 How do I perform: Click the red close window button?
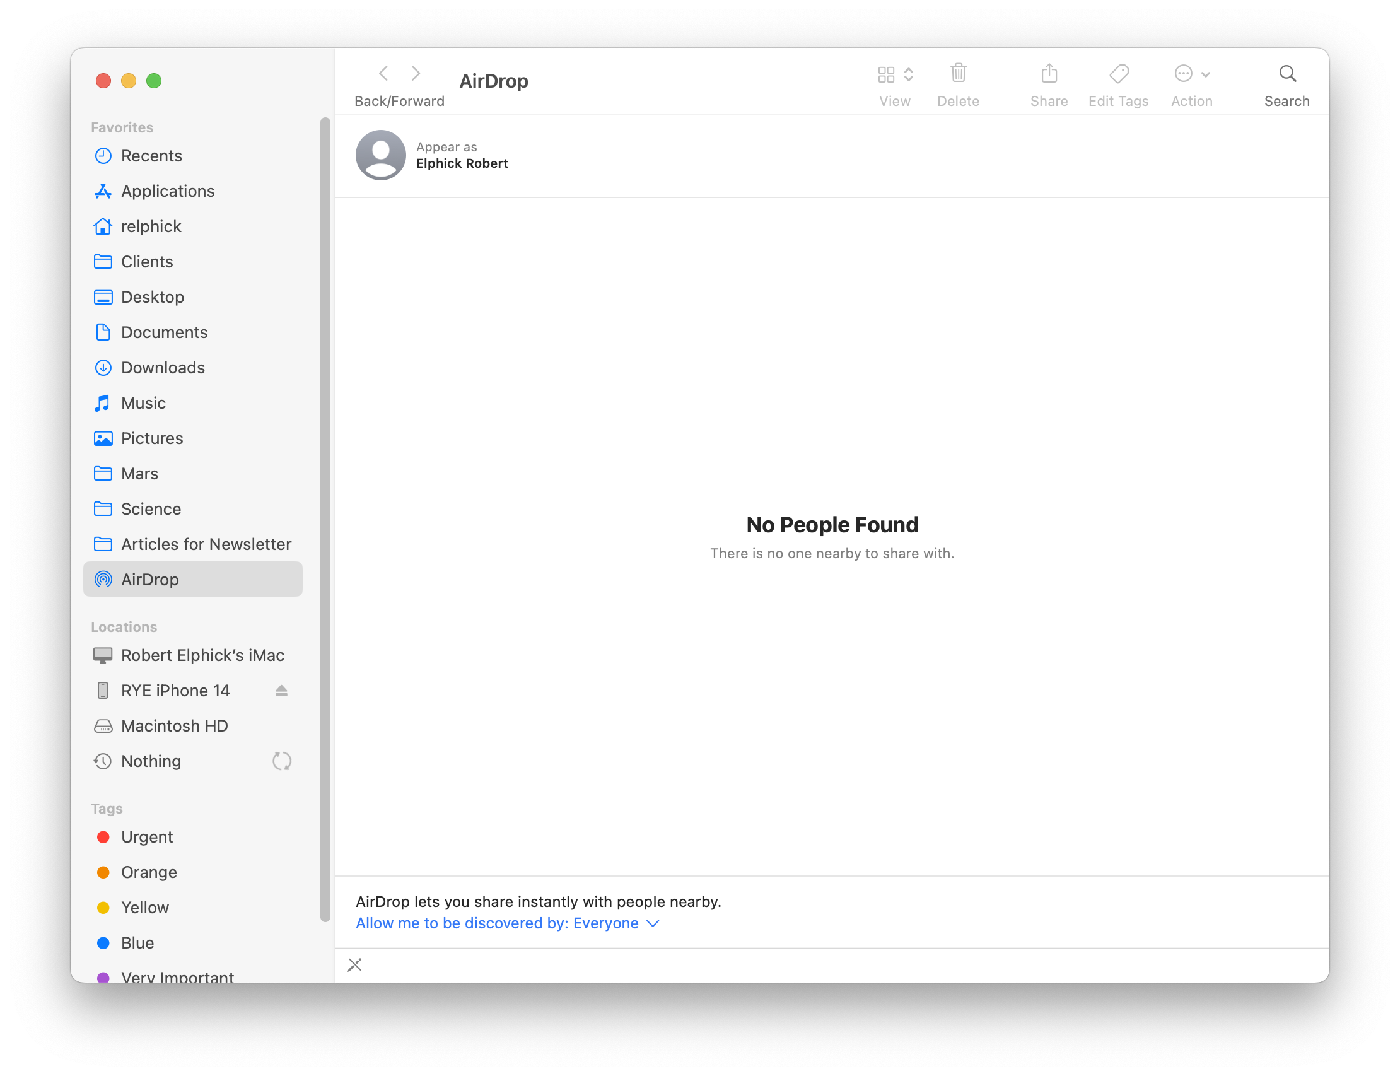tap(103, 81)
